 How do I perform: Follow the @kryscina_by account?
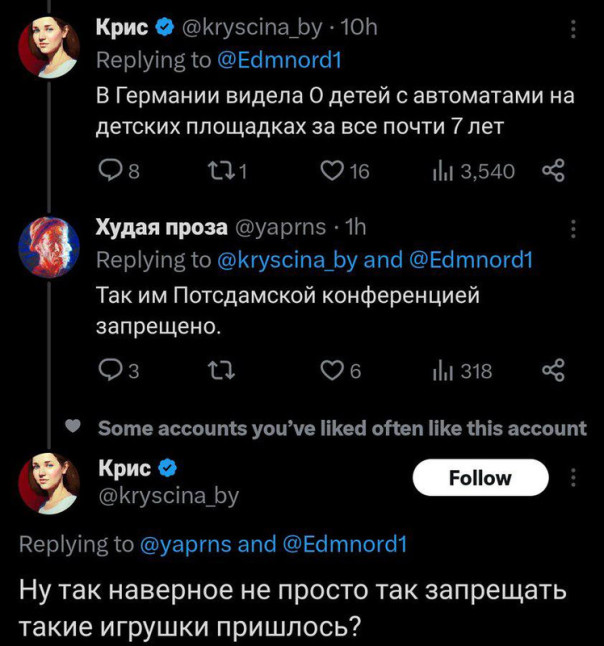(480, 478)
